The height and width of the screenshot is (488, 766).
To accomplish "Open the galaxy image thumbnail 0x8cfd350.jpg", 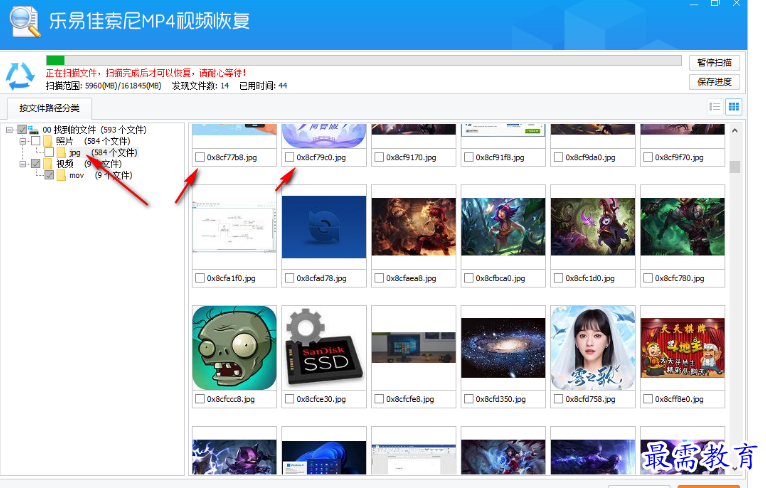I will tap(503, 348).
